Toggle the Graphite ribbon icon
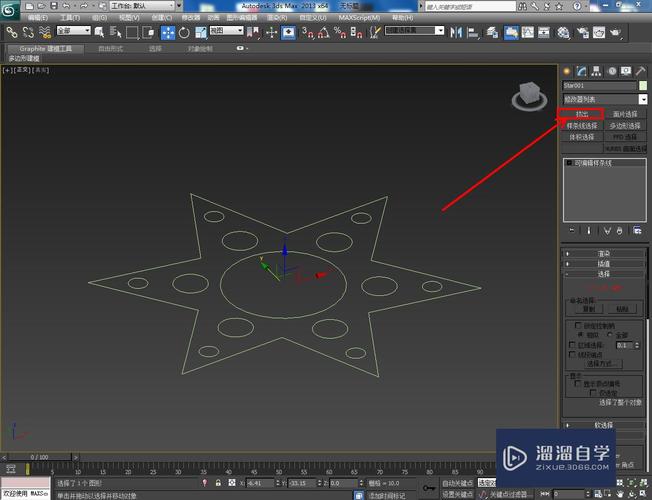This screenshot has width=652, height=500. pyautogui.click(x=511, y=32)
